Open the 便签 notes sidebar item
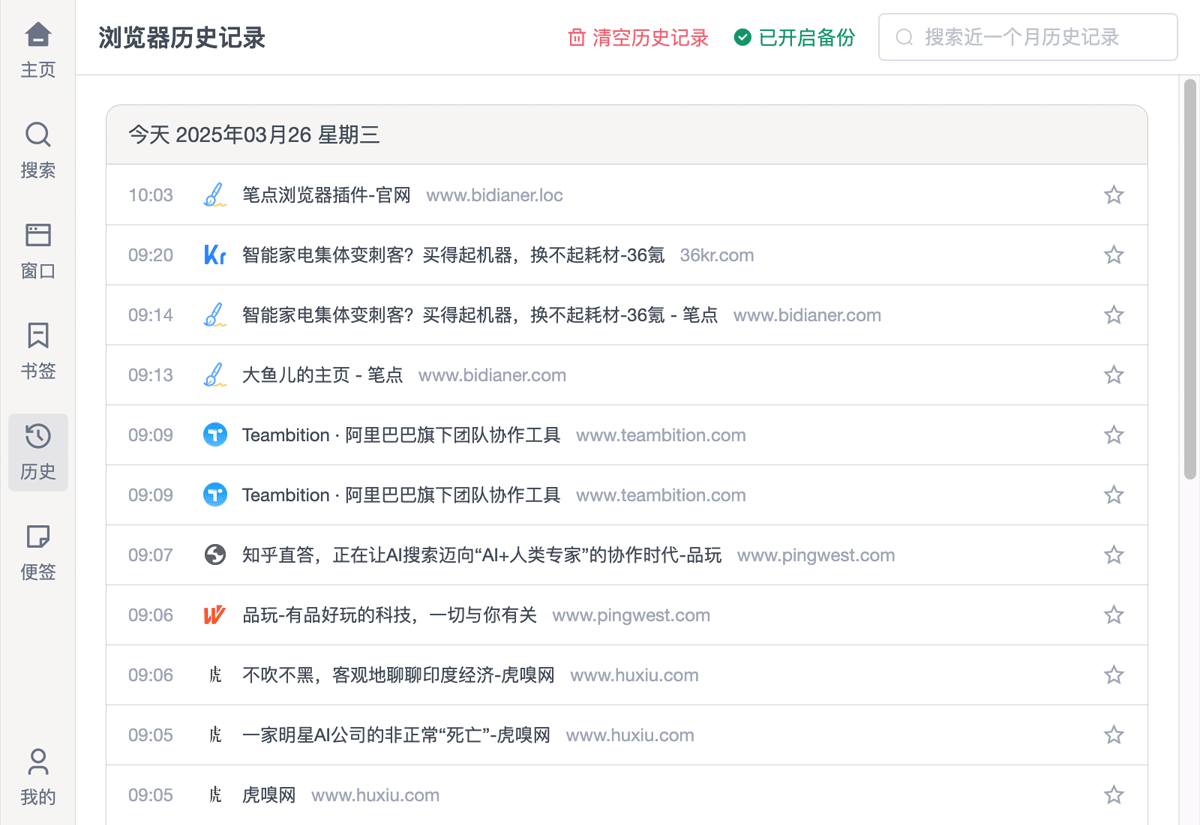The width and height of the screenshot is (1200, 825). point(38,553)
